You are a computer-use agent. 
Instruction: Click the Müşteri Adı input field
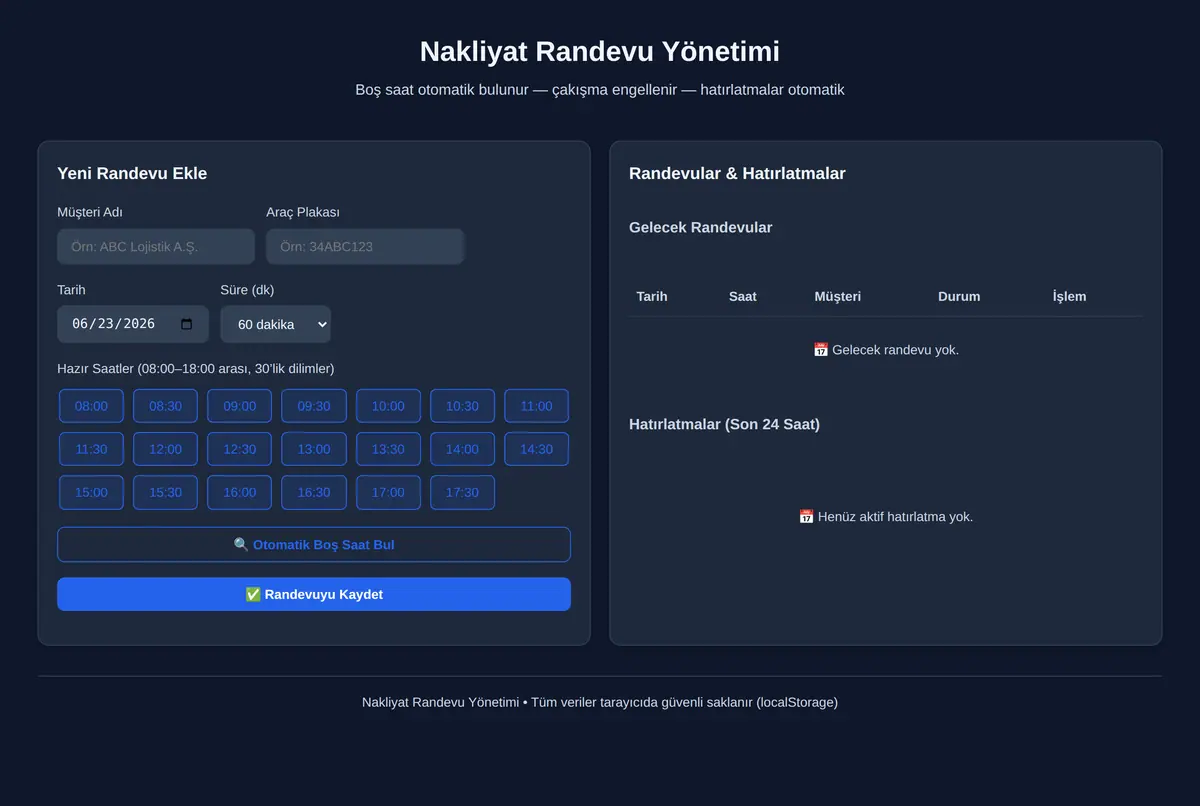point(156,247)
